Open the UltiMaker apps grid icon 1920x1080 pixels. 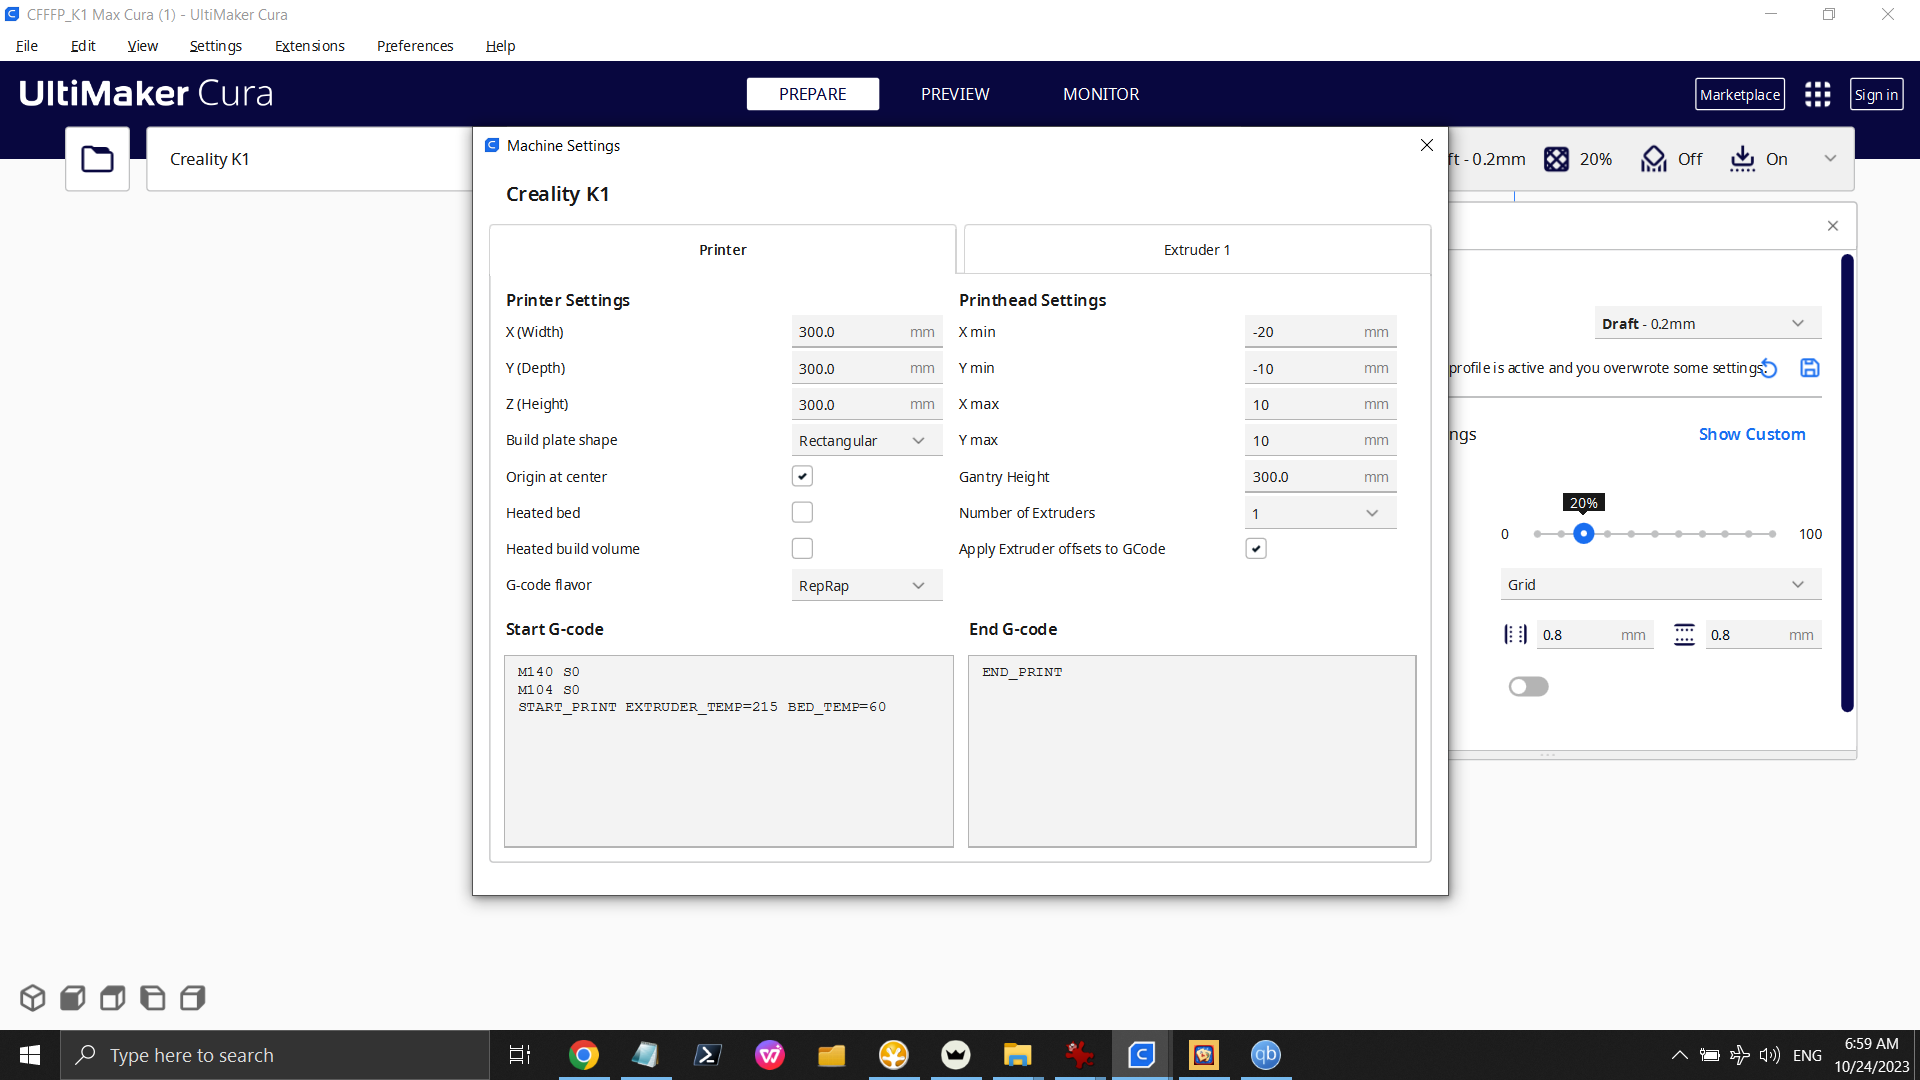tap(1817, 94)
